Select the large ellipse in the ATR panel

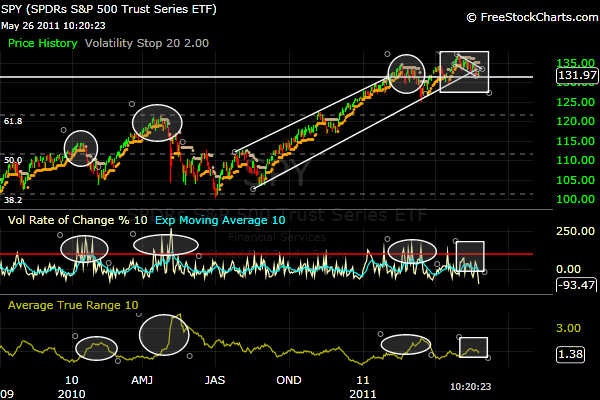(164, 334)
